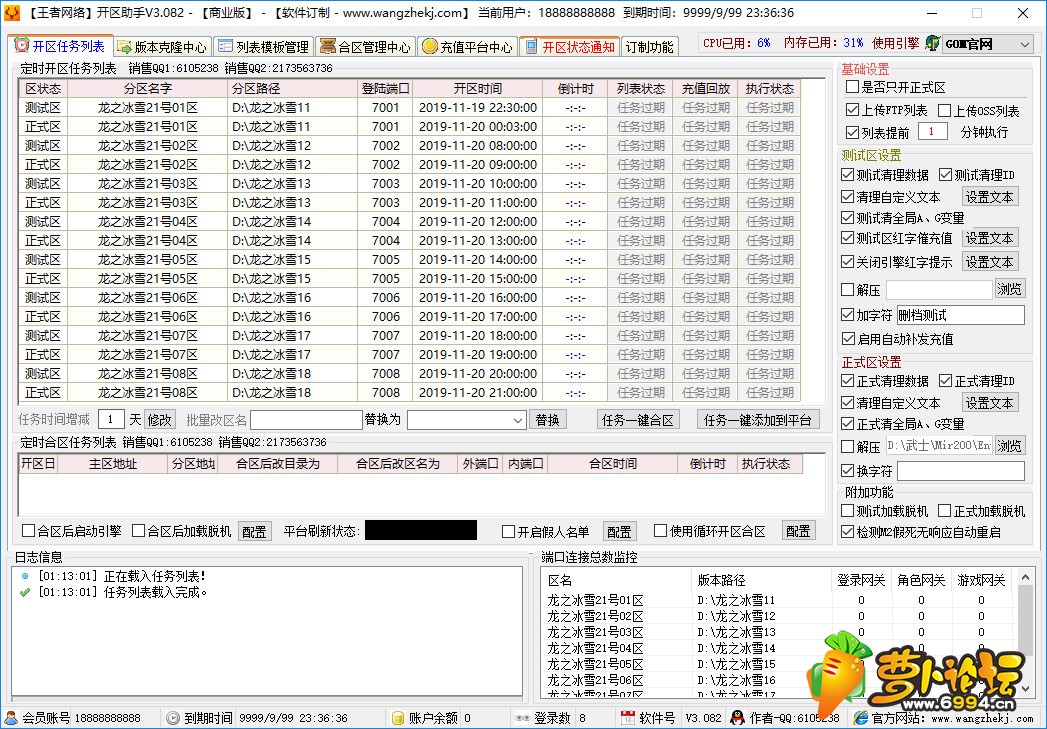Click the 修改 button

pyautogui.click(x=160, y=420)
